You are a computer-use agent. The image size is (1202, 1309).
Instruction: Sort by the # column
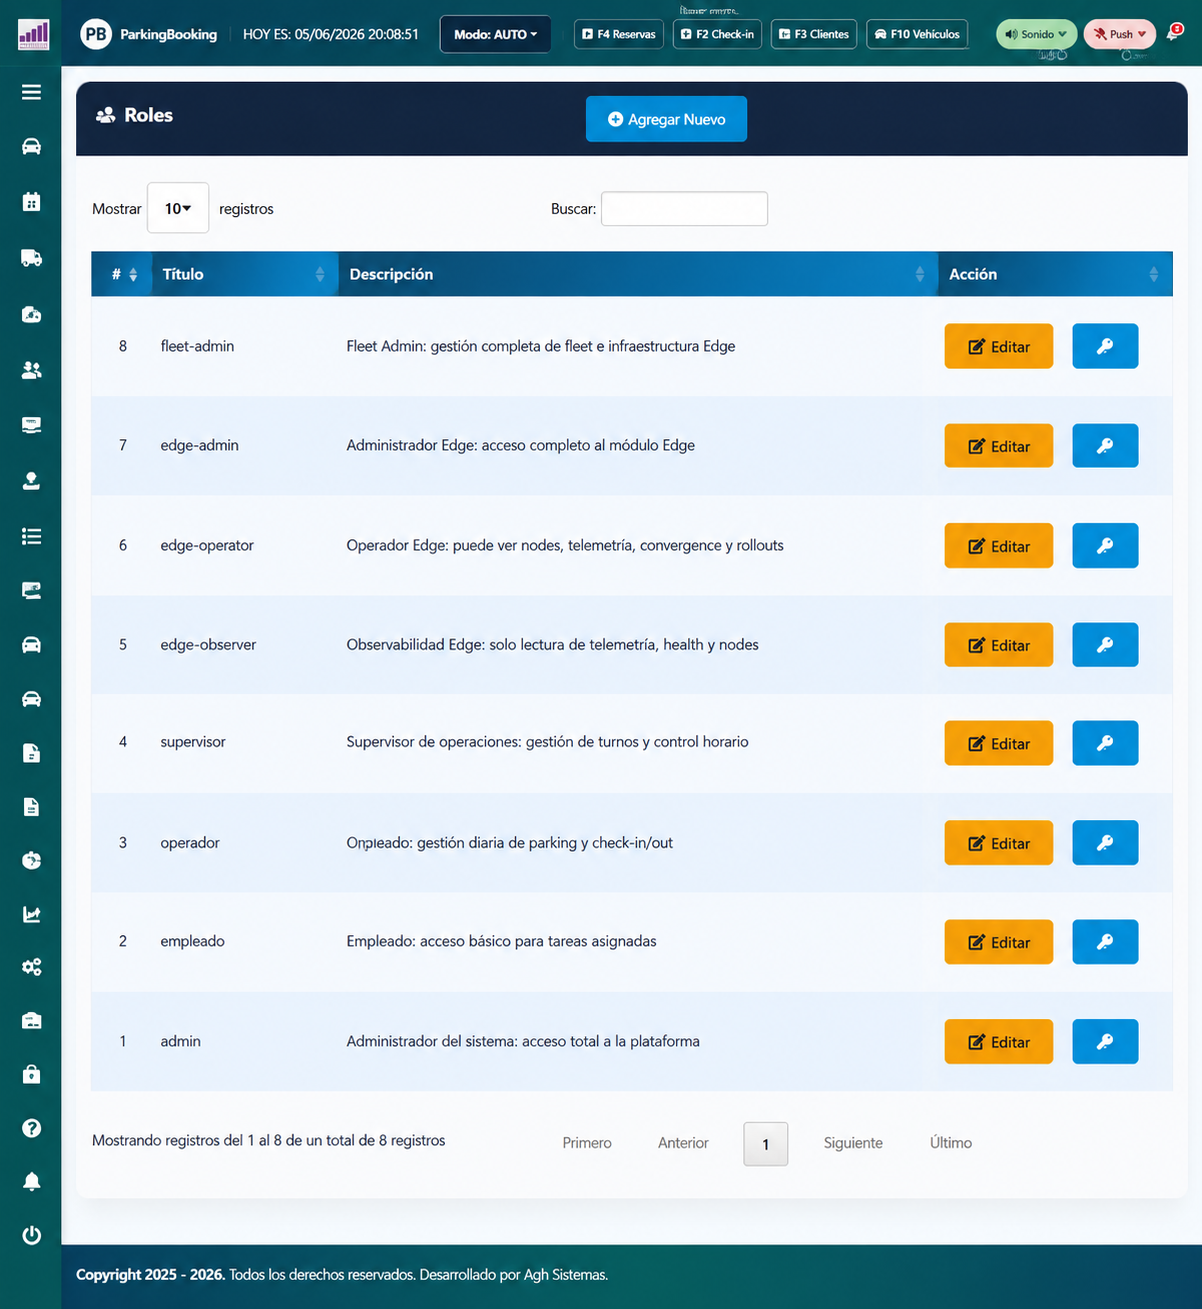(x=124, y=274)
